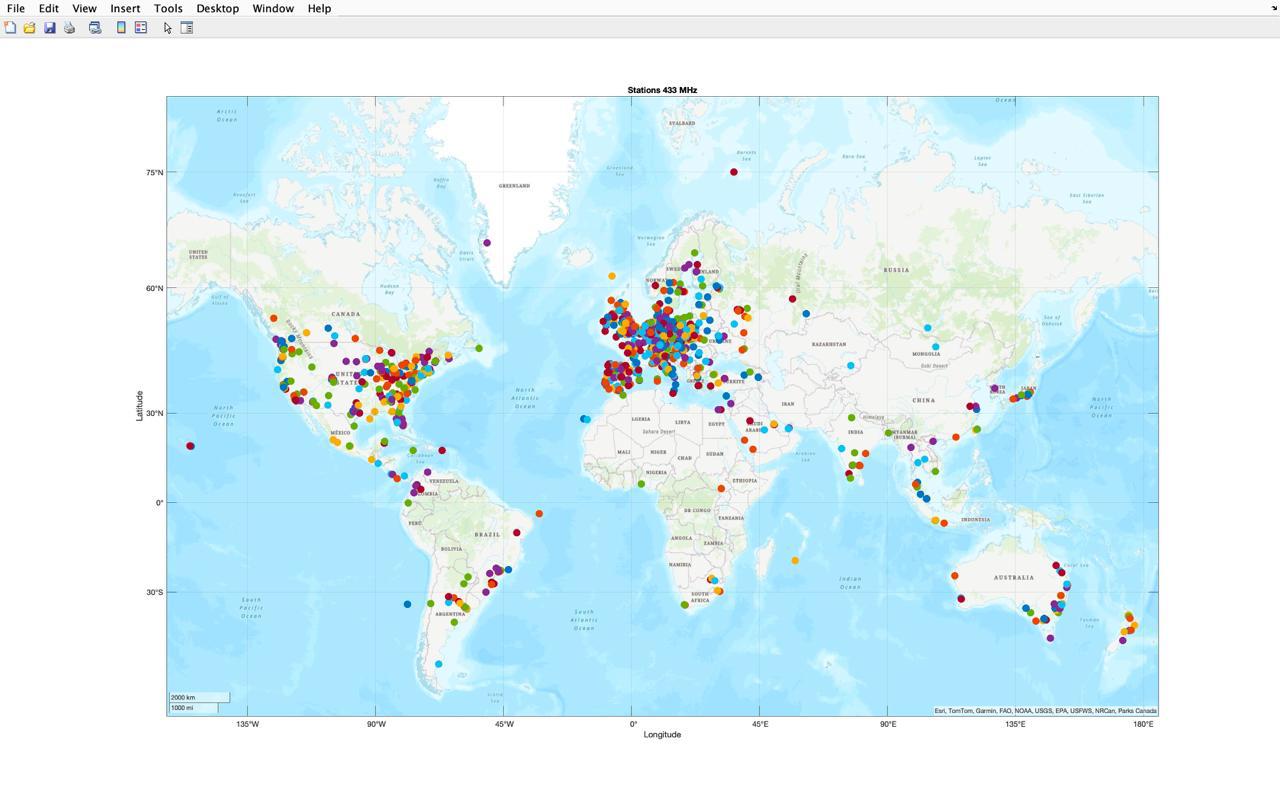Click the GREENLAND label on the map
Screen dimensions: 1280x800
514,185
